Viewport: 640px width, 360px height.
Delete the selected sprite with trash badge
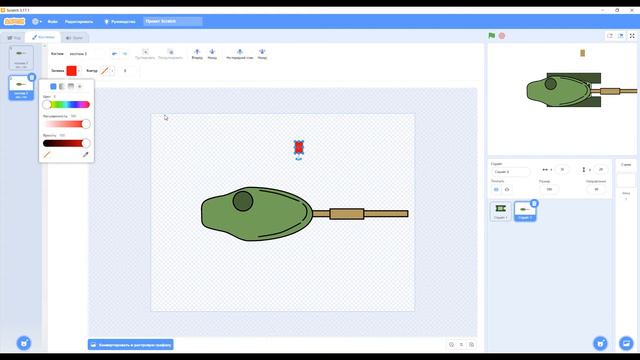[534, 203]
